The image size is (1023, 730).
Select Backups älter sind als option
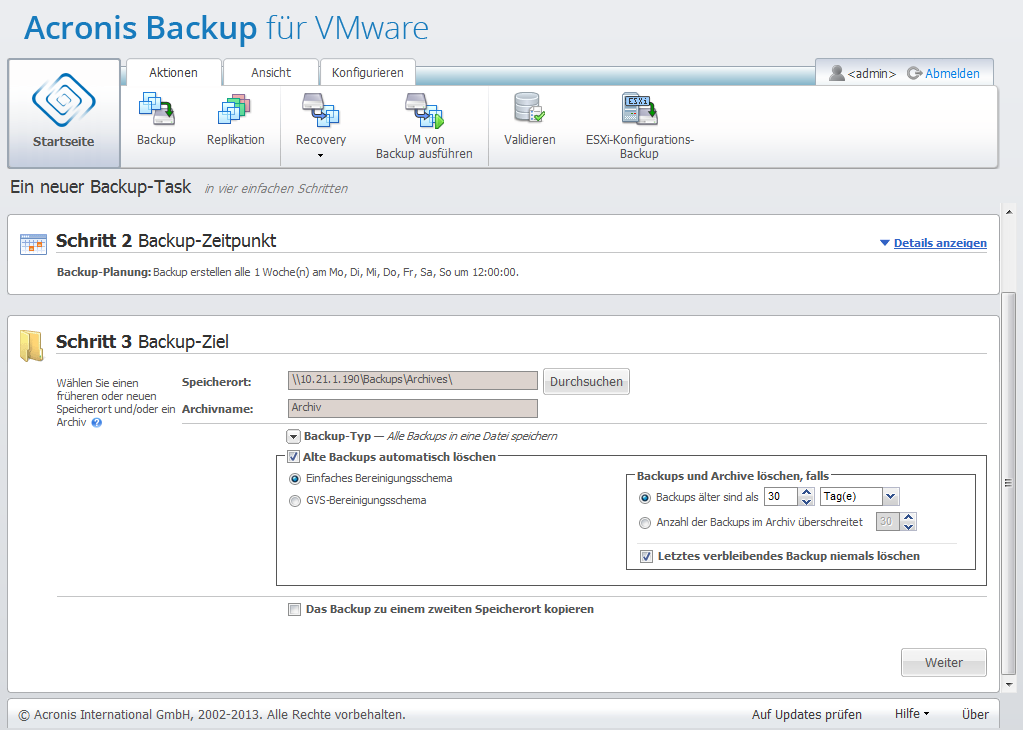pos(645,498)
